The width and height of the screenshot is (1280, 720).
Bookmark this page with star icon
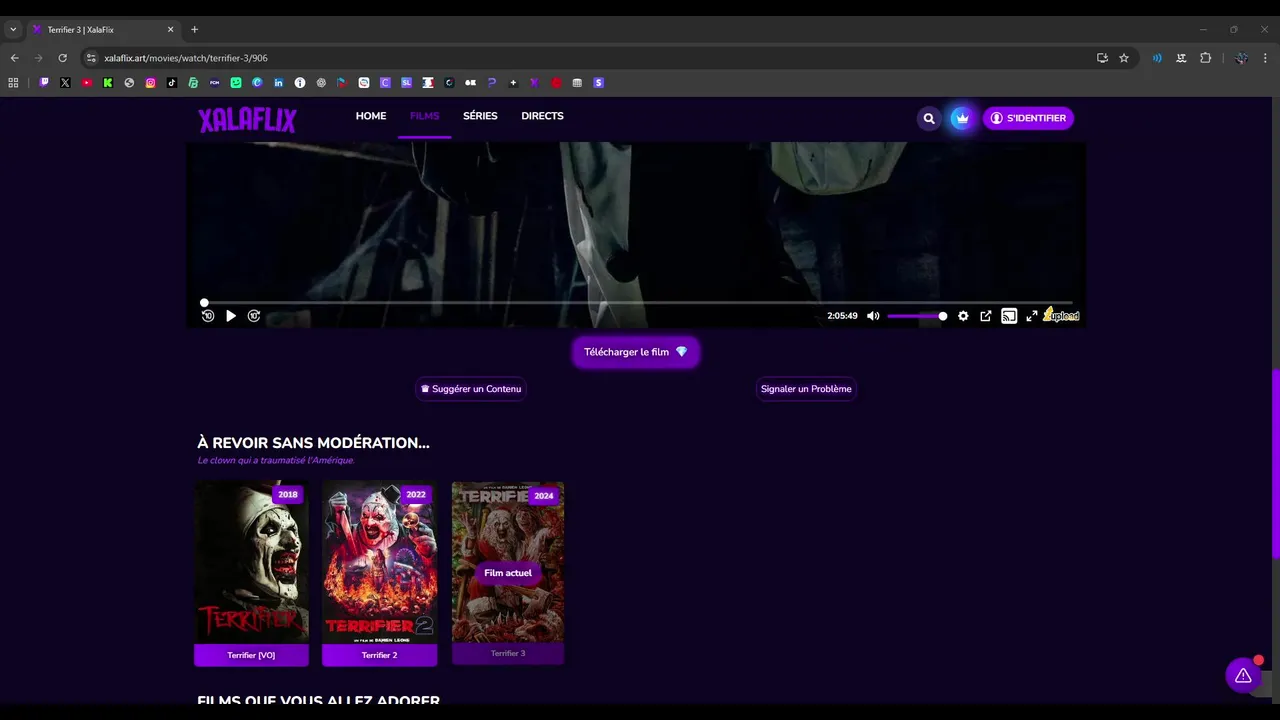tap(1124, 58)
